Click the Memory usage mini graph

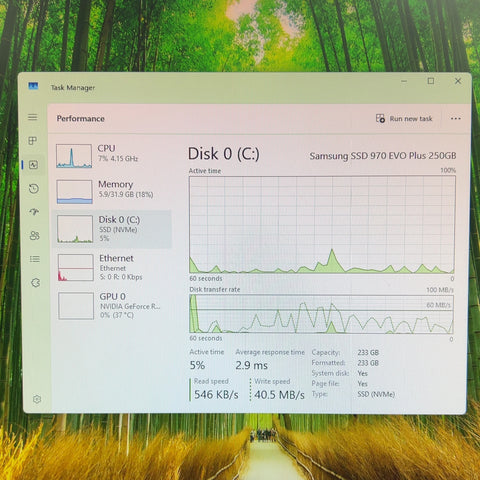[74, 192]
